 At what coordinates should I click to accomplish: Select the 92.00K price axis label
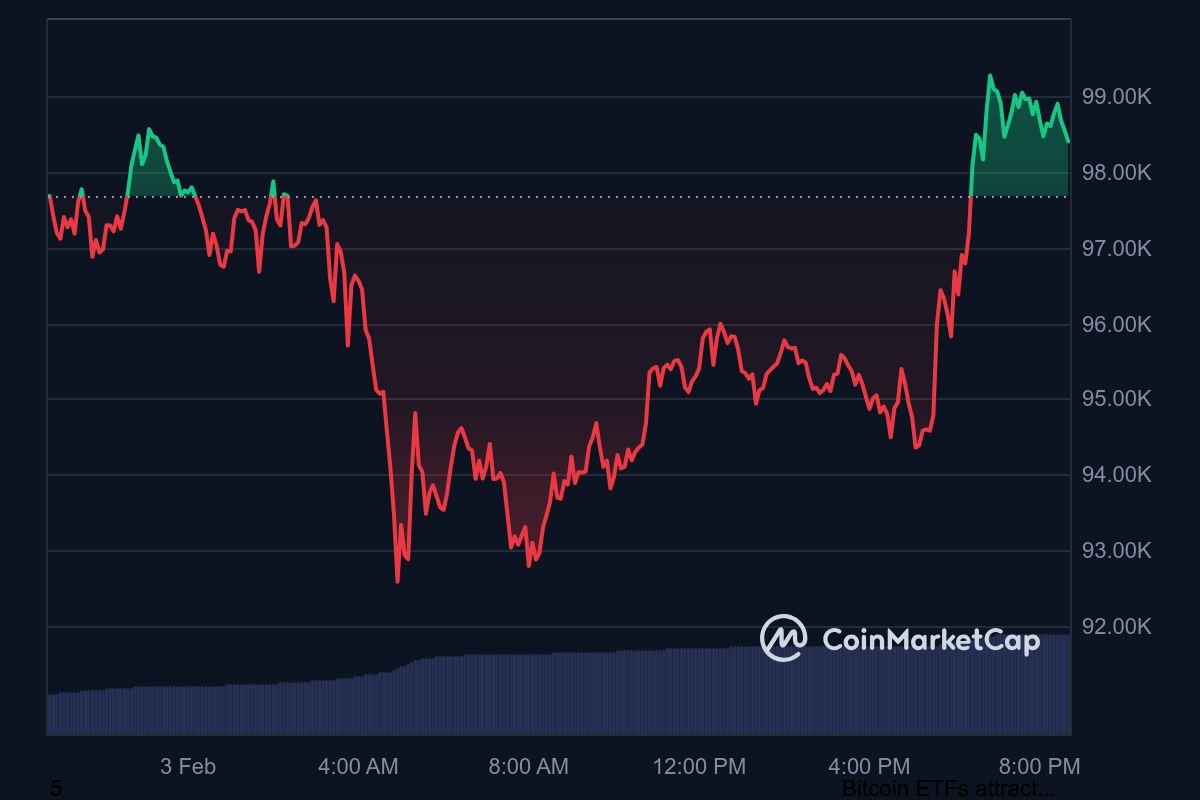coord(1116,627)
